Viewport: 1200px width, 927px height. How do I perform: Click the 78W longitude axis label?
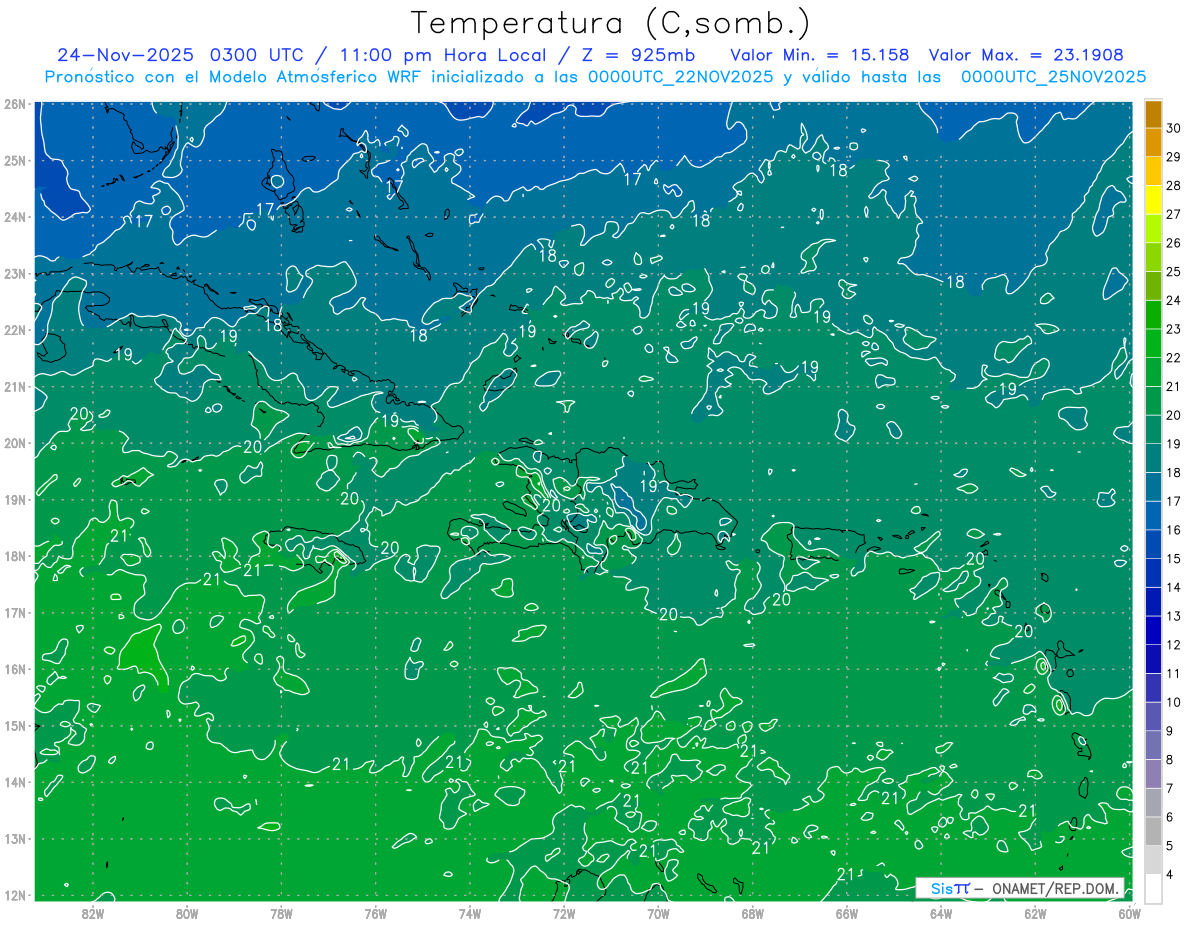(x=281, y=913)
